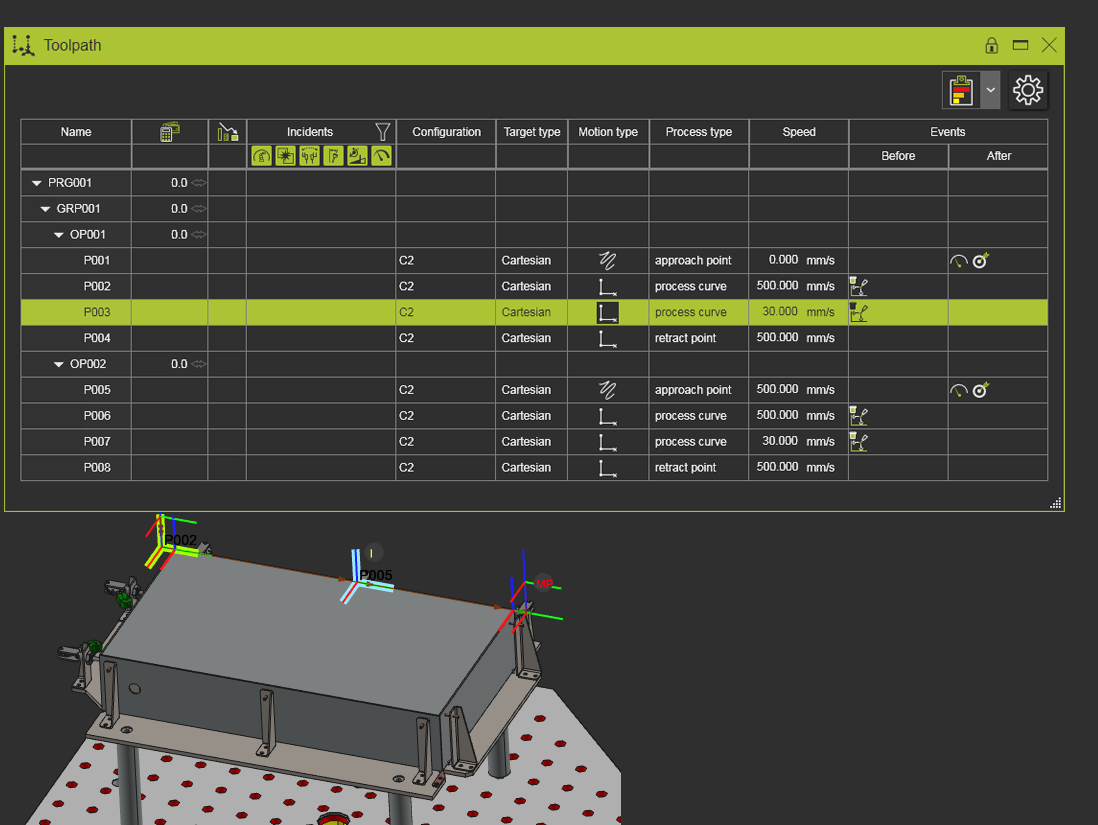The width and height of the screenshot is (1098, 825).
Task: Toggle the speed limit incident filter icon
Action: click(381, 155)
